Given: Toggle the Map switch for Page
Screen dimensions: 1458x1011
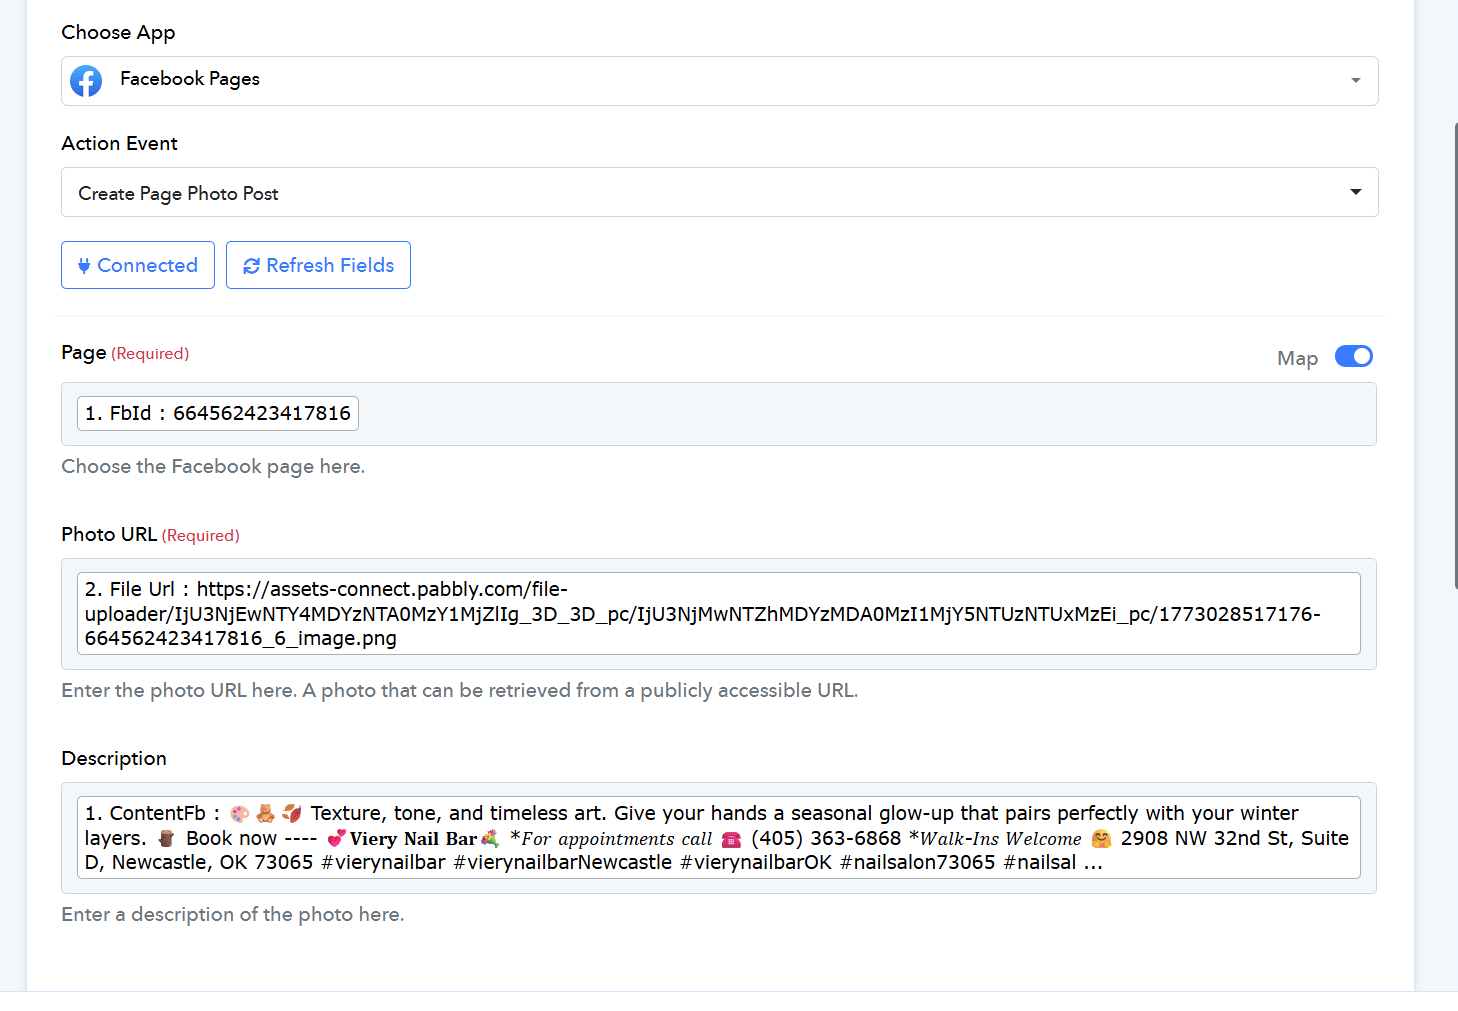Looking at the screenshot, I should tap(1354, 357).
